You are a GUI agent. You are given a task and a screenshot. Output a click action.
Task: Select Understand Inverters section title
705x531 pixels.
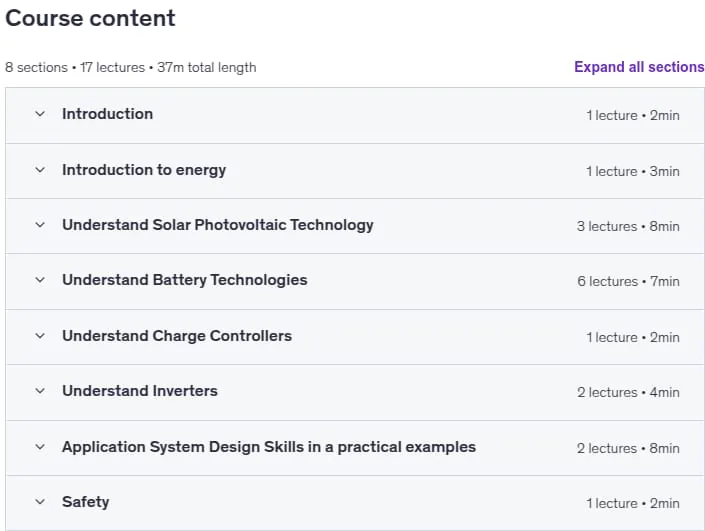[x=140, y=391]
